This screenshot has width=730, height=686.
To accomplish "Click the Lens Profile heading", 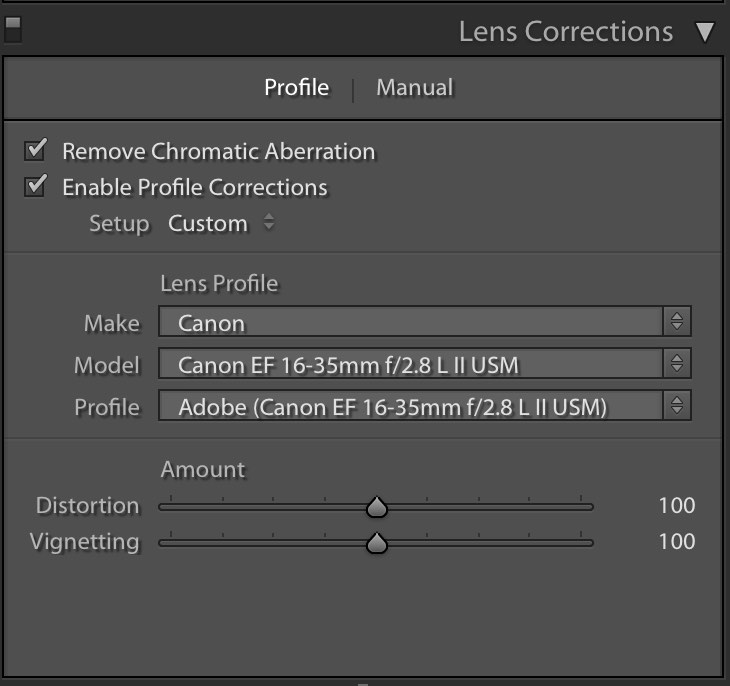I will (x=219, y=284).
